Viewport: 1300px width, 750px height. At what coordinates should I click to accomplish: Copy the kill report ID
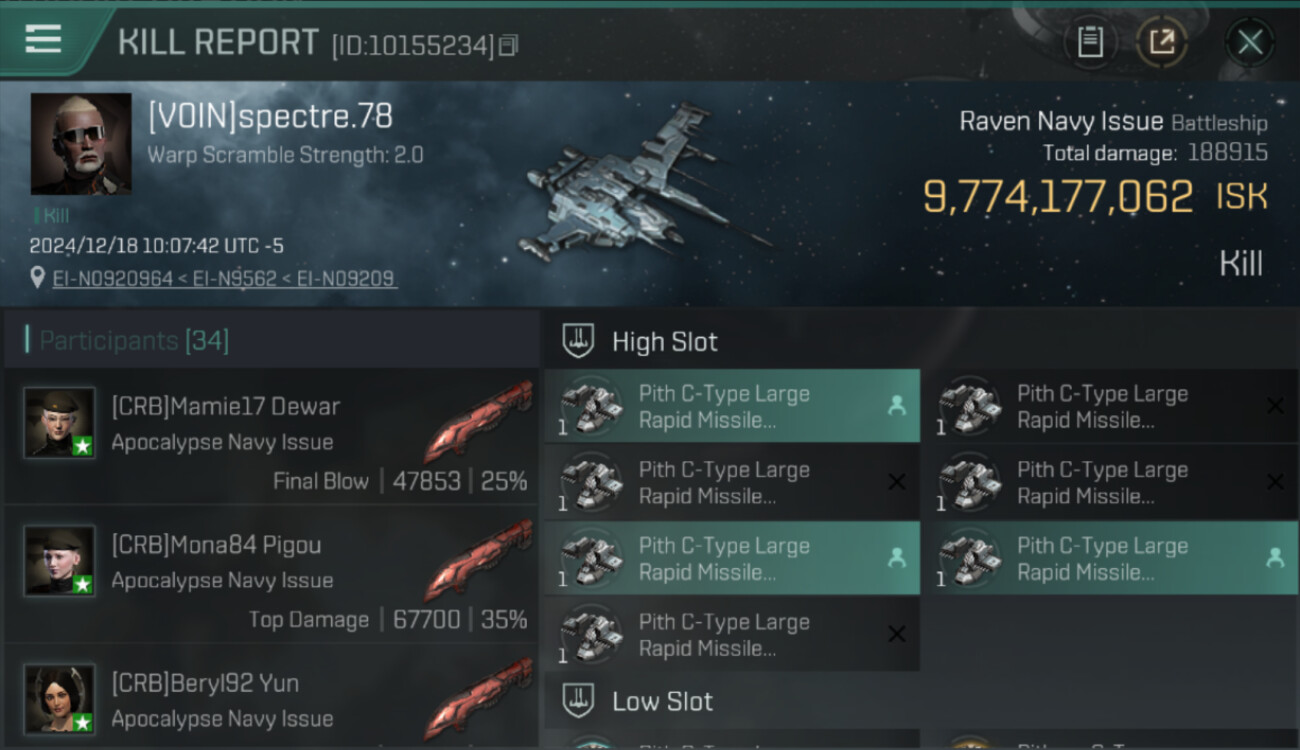[x=508, y=45]
